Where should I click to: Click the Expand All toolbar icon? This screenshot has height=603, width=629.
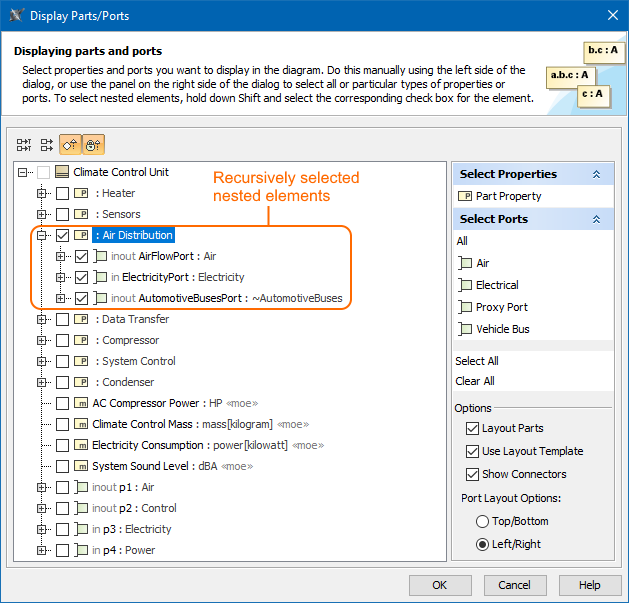tap(24, 145)
